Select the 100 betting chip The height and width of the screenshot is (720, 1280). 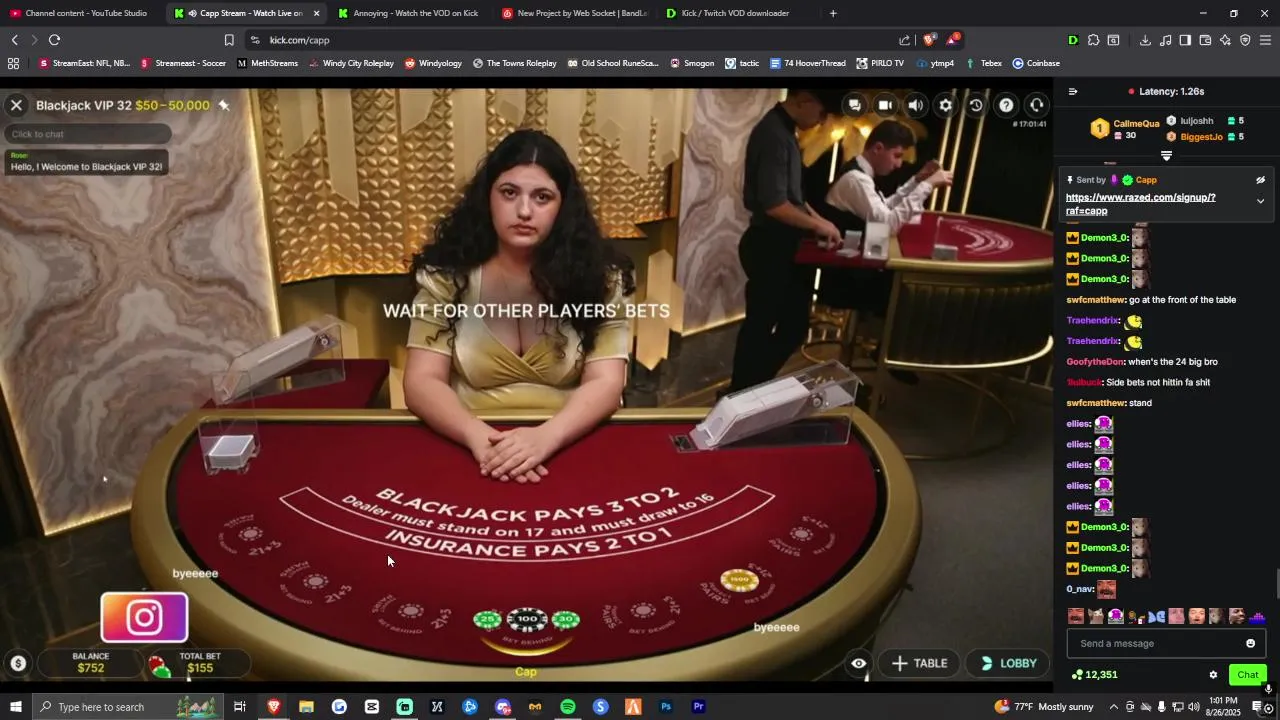(527, 620)
